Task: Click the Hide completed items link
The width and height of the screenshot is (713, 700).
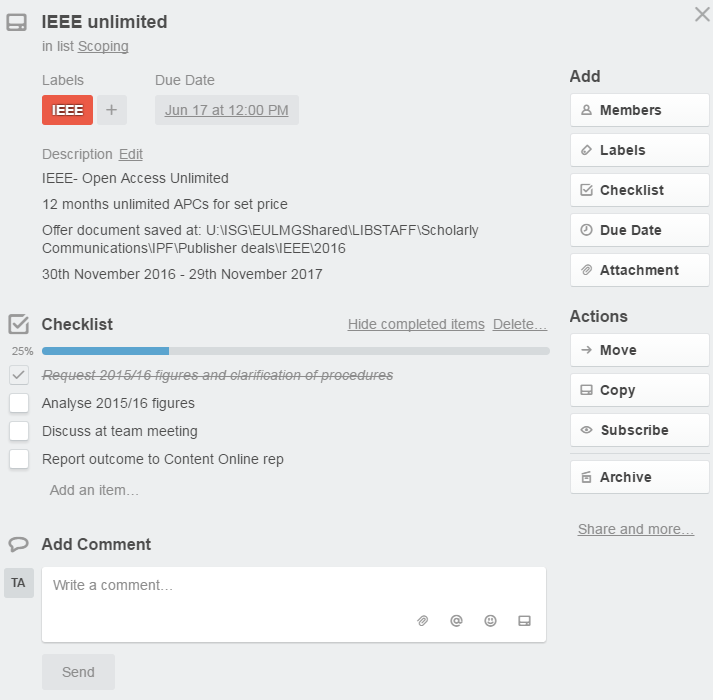Action: point(416,324)
